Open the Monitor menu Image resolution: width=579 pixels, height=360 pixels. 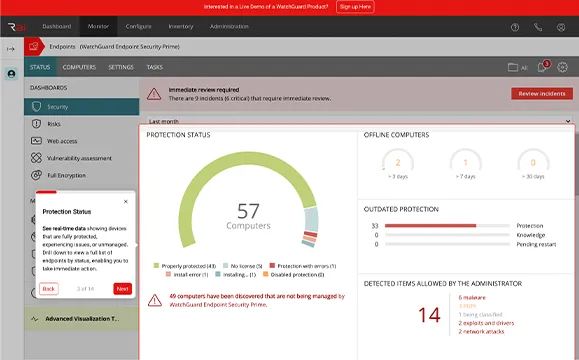[x=98, y=27]
